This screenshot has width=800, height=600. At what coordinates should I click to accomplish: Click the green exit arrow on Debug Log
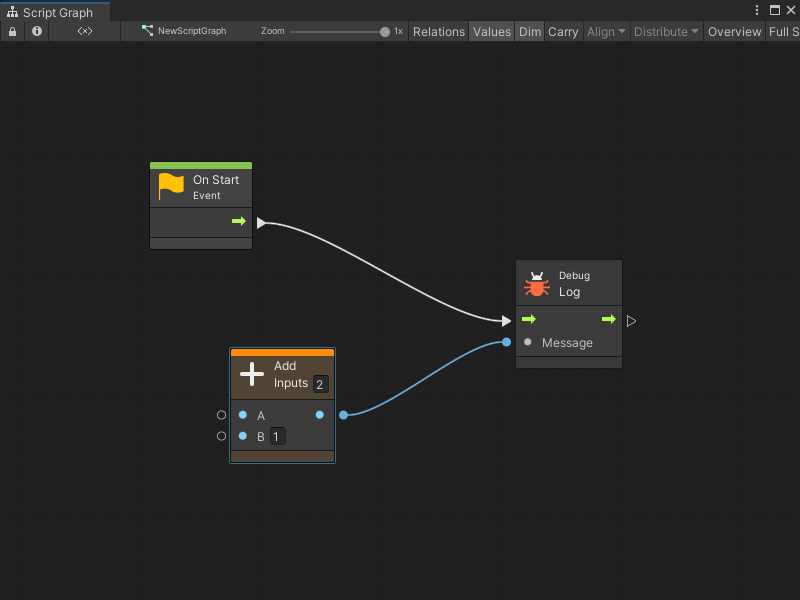tap(608, 319)
